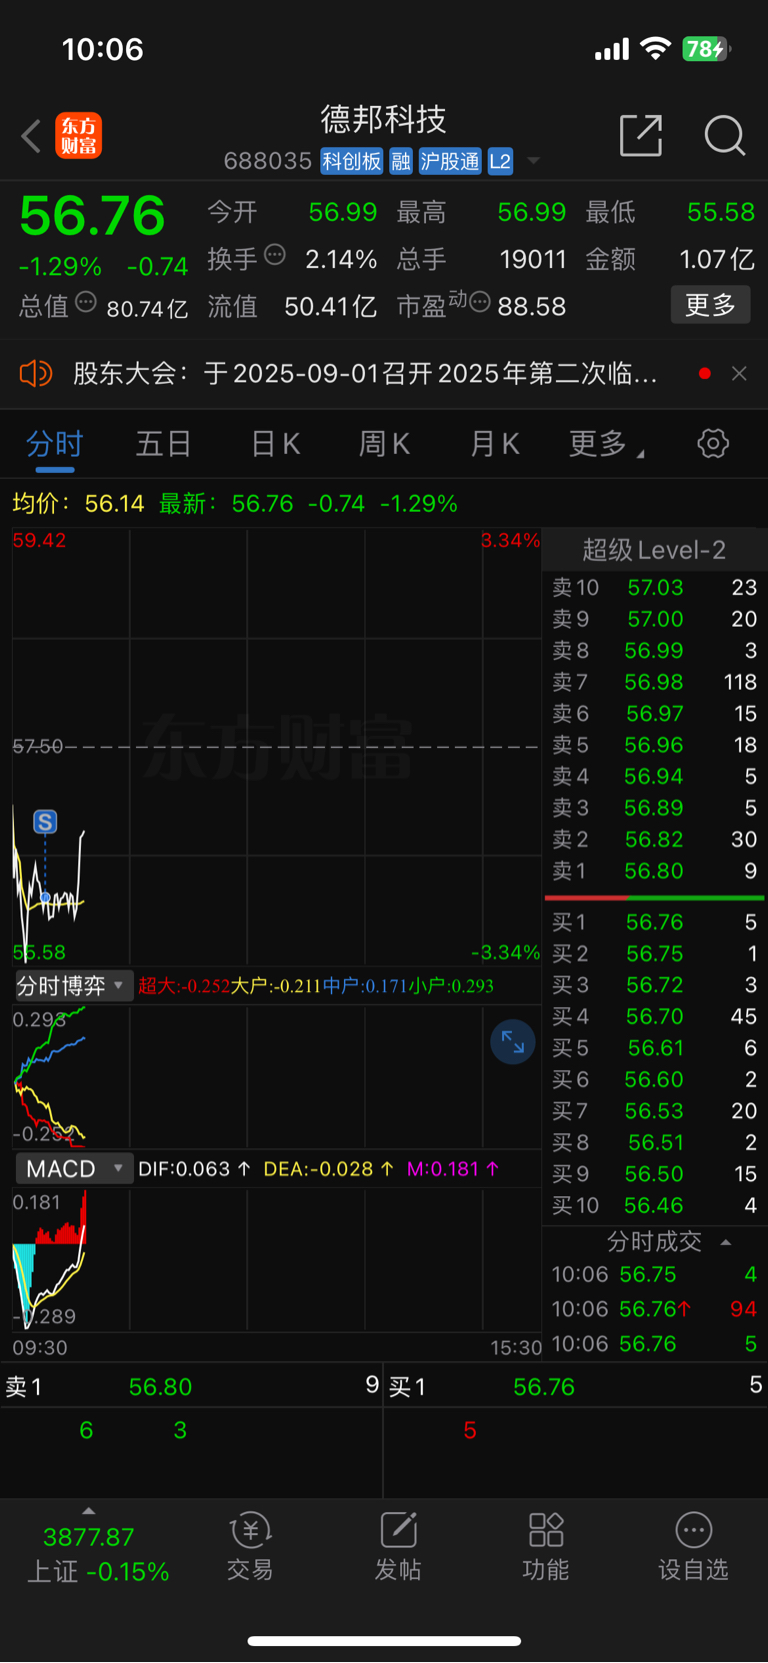Tap info icon beside 市盈动

point(480,302)
